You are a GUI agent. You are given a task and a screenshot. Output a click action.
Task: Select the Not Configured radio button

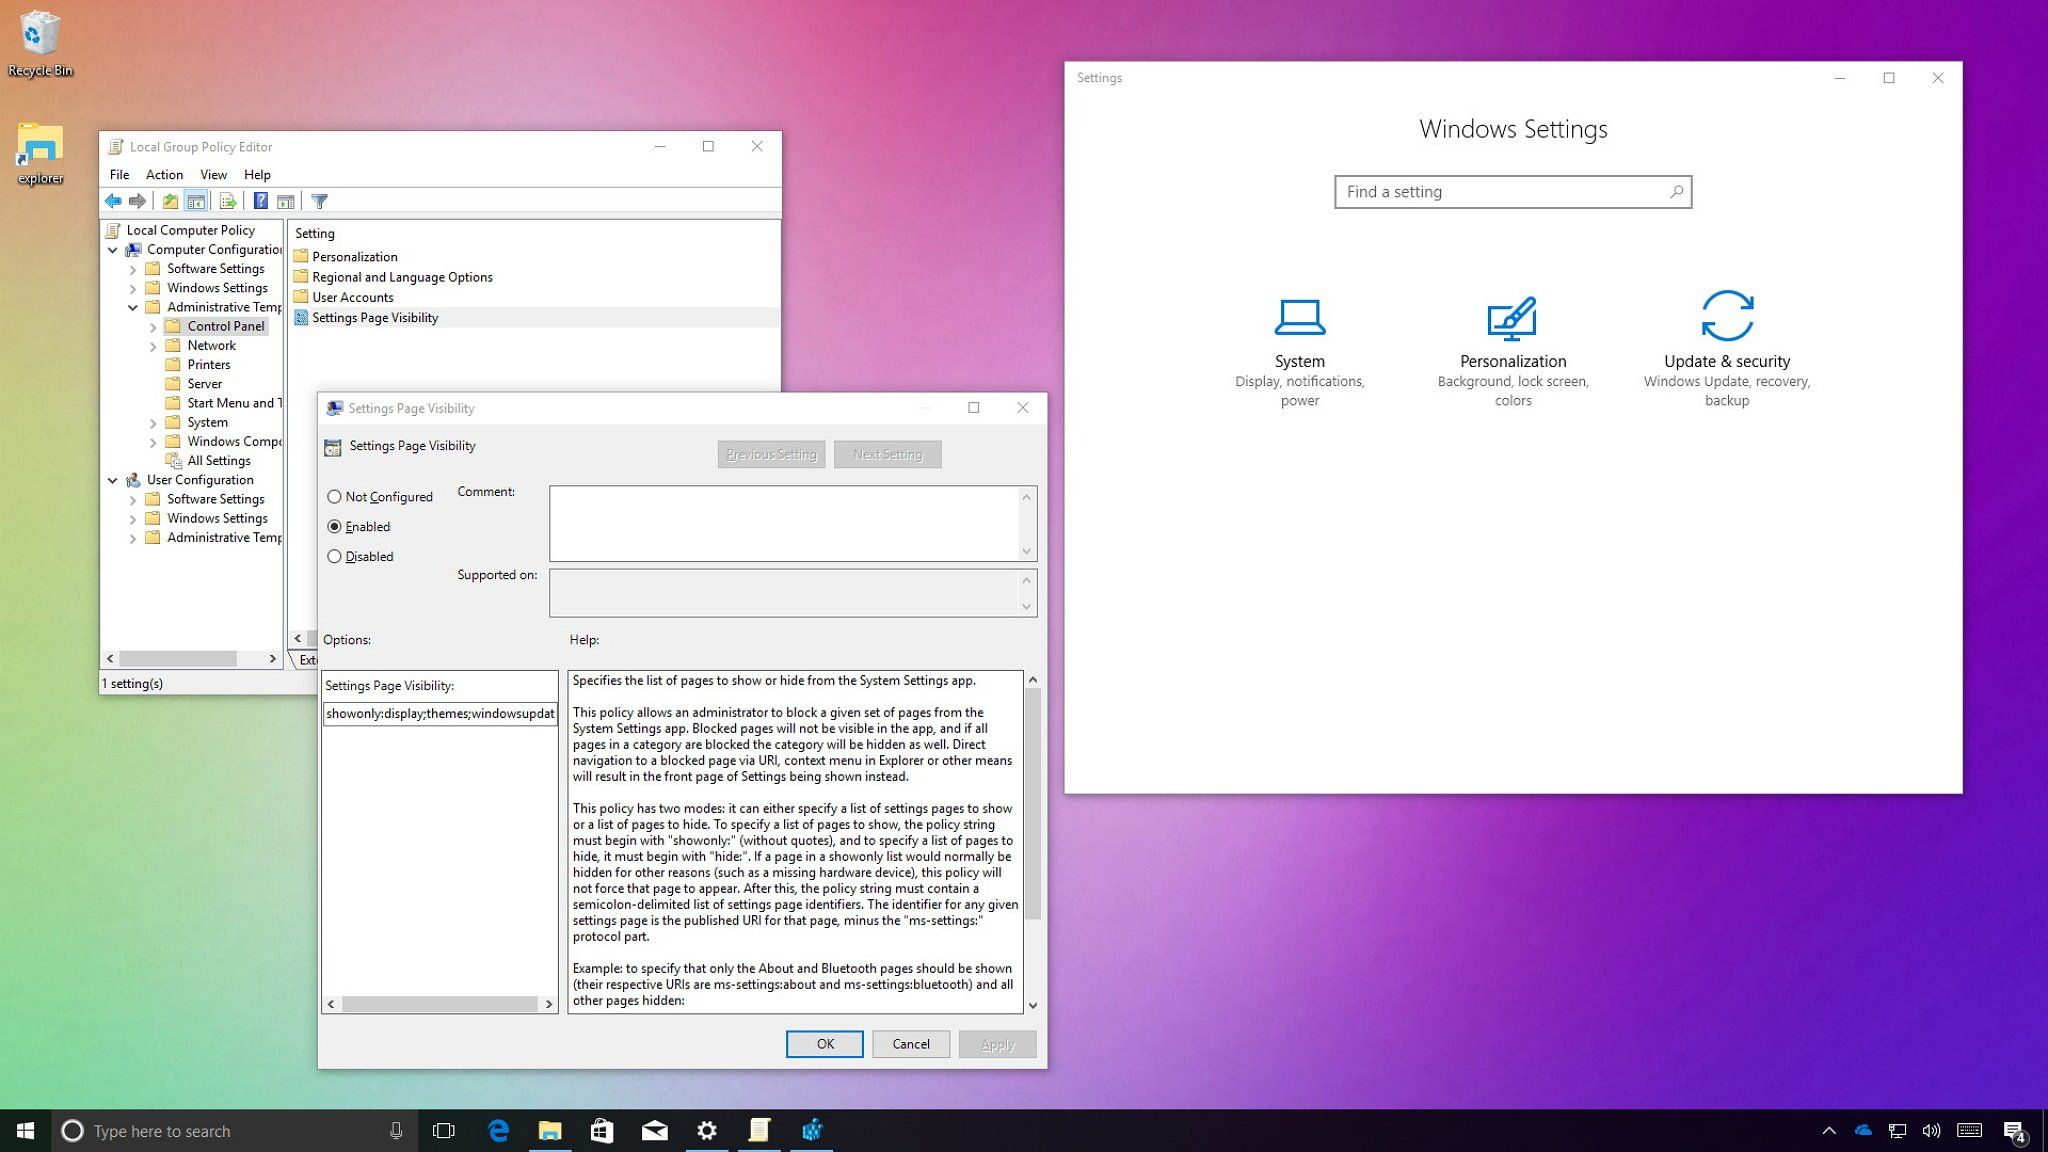pos(335,497)
